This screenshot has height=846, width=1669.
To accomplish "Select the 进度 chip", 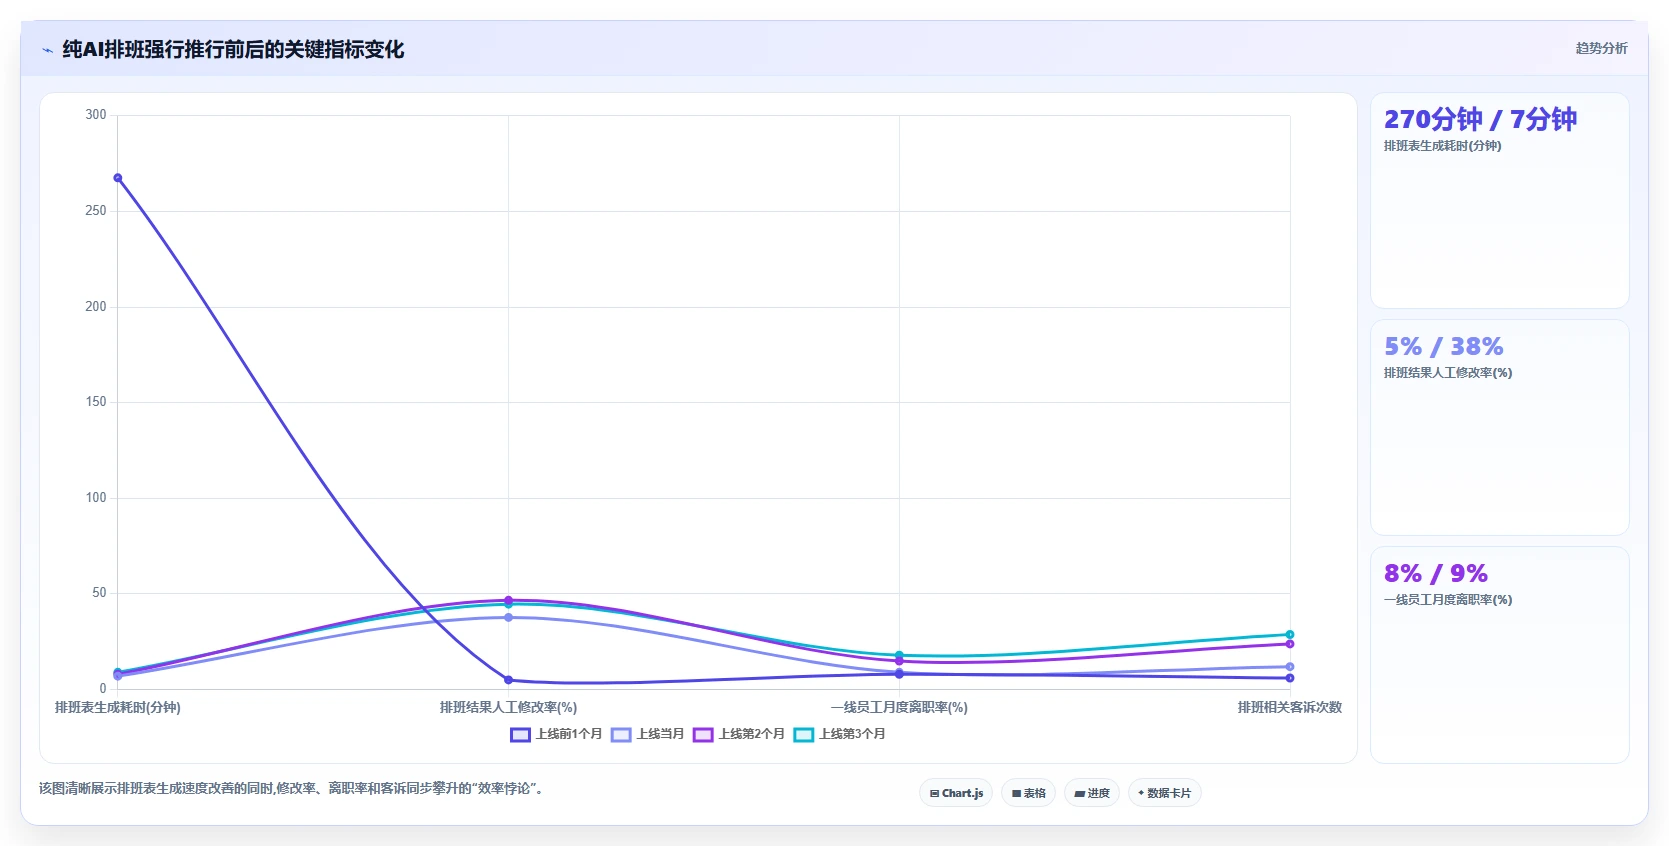I will pyautogui.click(x=1092, y=793).
